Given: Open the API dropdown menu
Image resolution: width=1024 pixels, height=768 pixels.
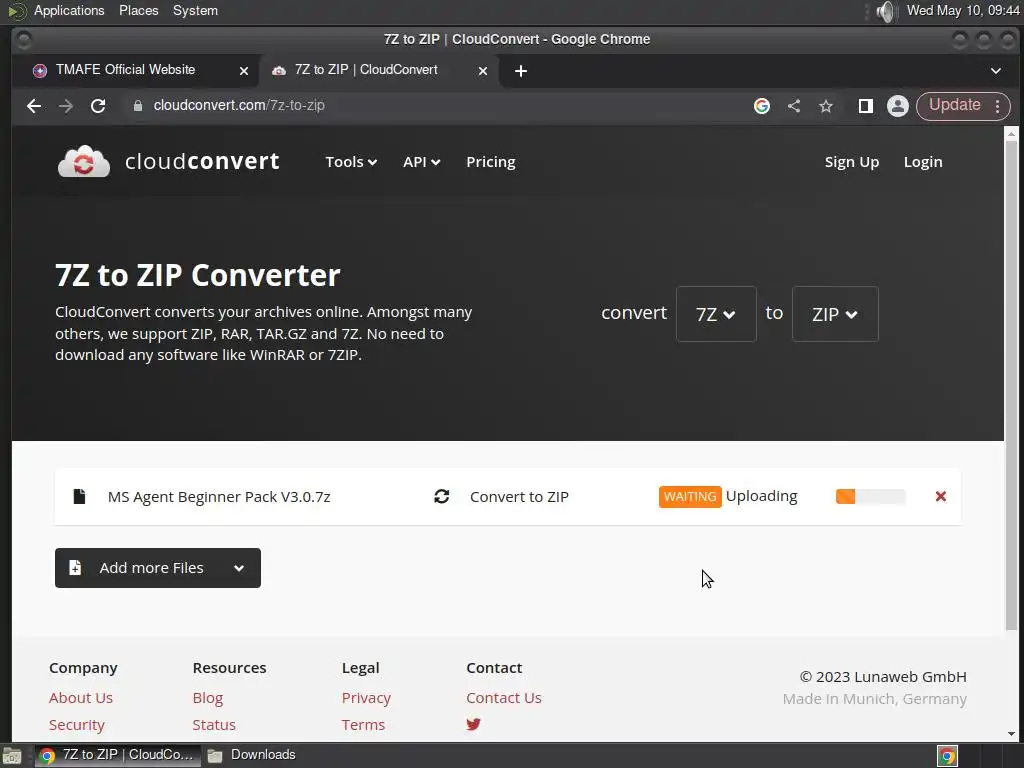Looking at the screenshot, I should point(421,162).
